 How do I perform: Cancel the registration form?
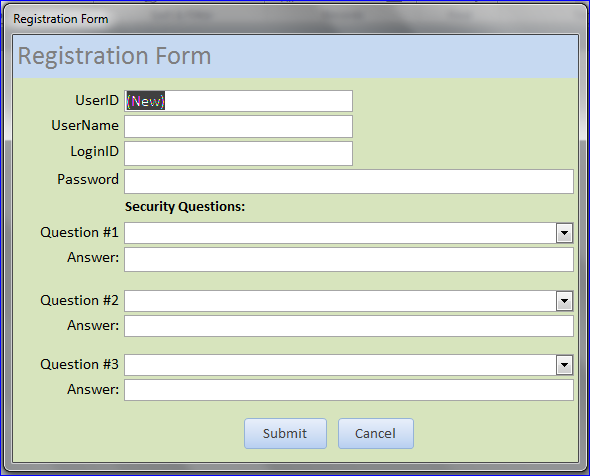pyautogui.click(x=376, y=433)
